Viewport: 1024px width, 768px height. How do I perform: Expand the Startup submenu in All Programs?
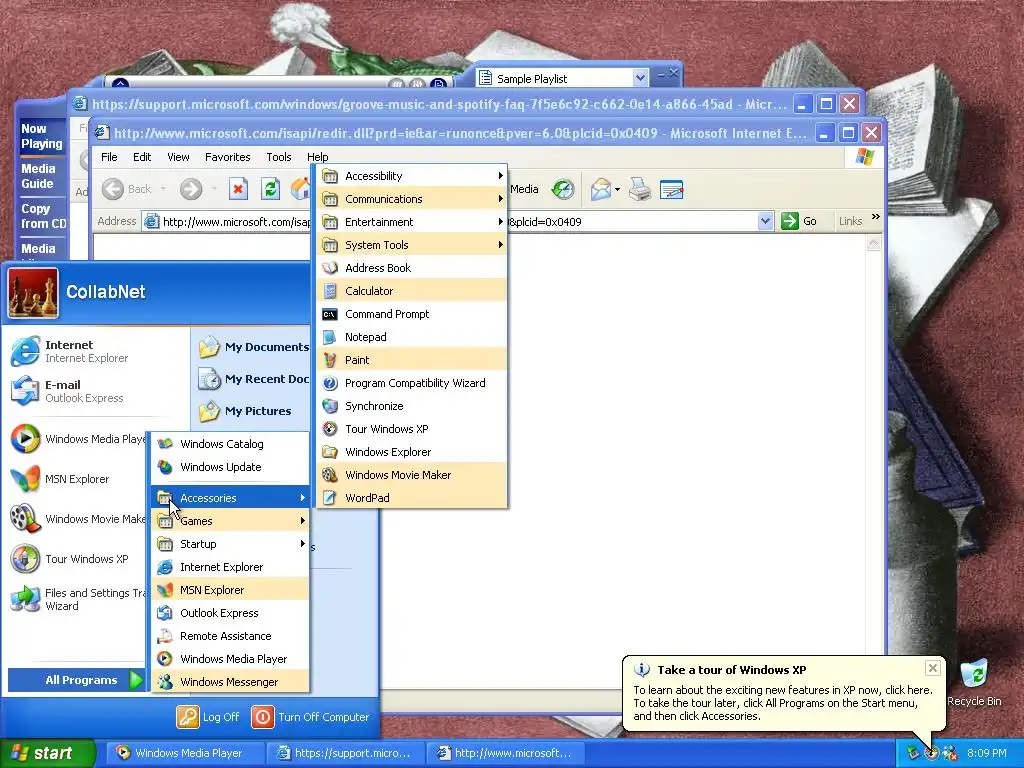pos(230,544)
